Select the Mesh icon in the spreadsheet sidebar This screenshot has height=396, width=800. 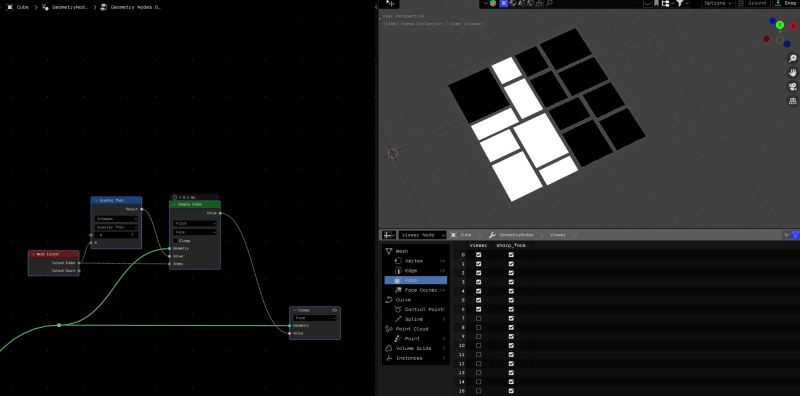pos(388,251)
